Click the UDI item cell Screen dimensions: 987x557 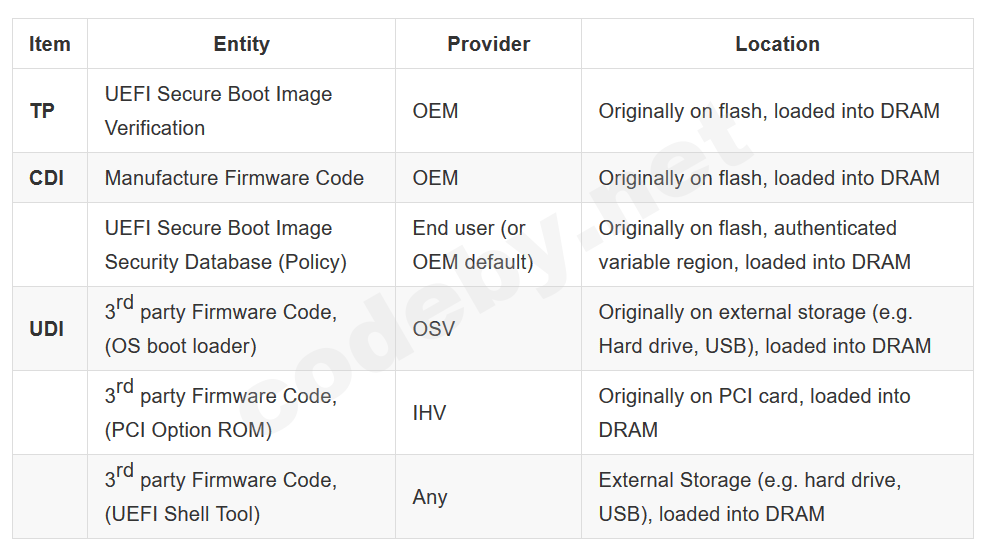(47, 329)
